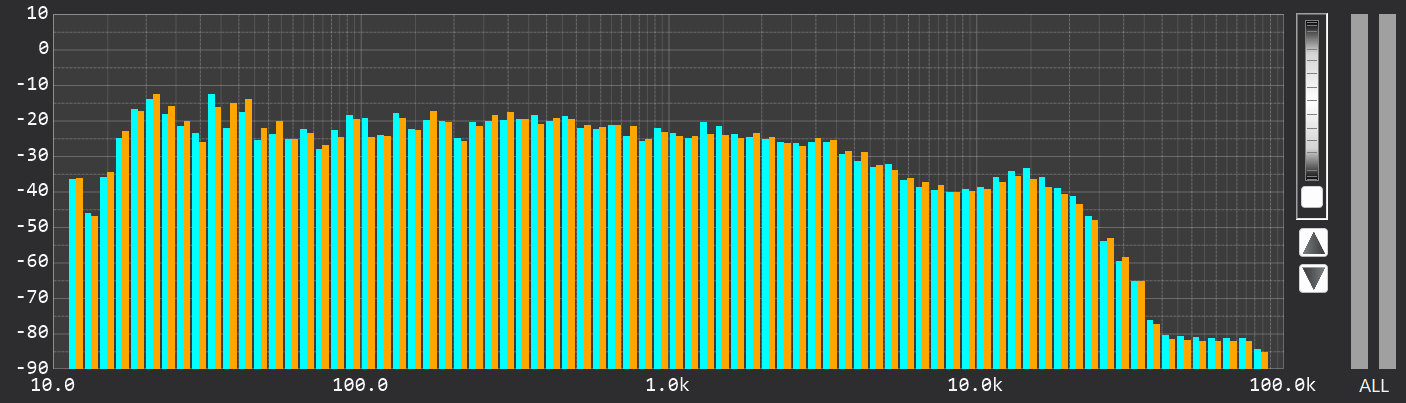Click the -20 dB level label
This screenshot has height=403, width=1406.
tap(31, 120)
